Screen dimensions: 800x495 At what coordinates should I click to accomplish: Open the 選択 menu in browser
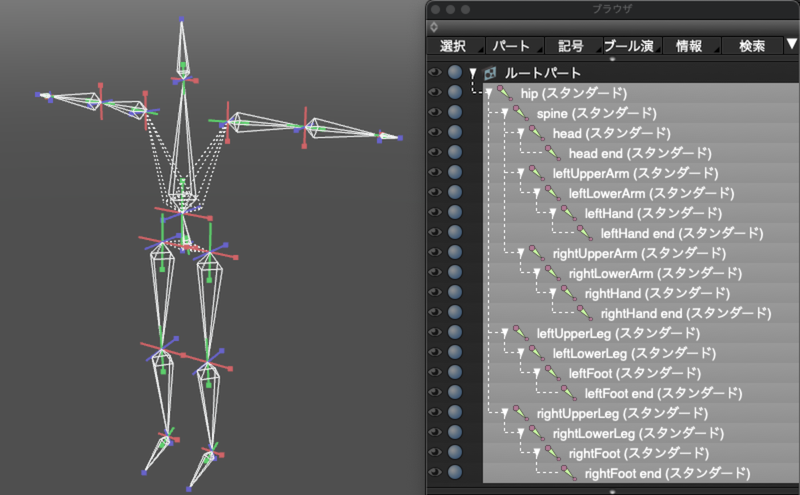455,46
